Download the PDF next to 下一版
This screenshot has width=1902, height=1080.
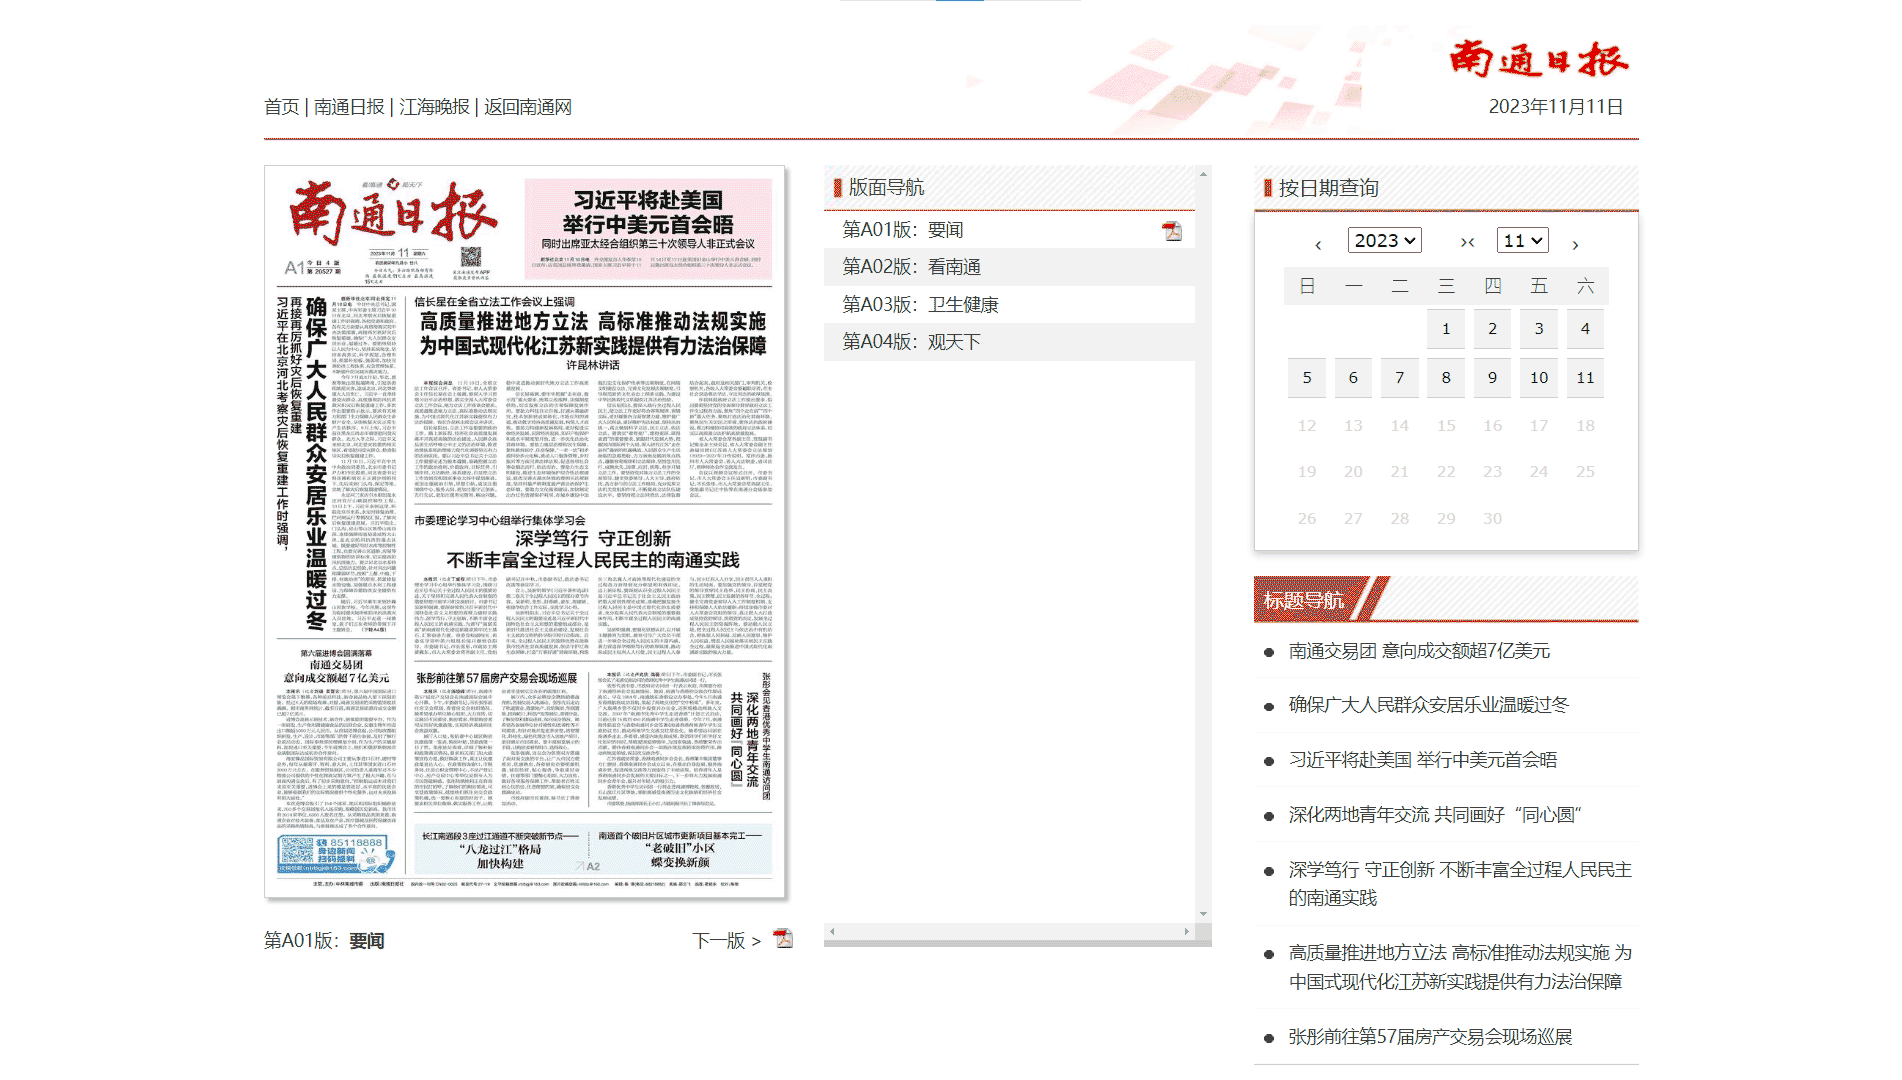(783, 939)
